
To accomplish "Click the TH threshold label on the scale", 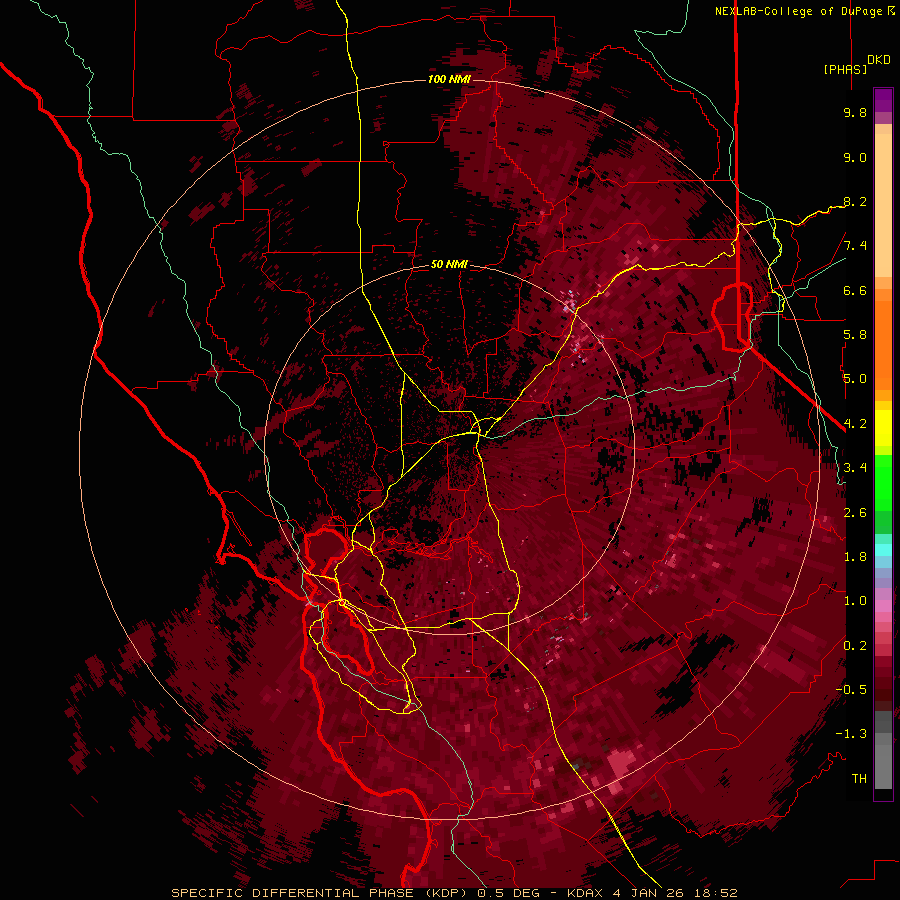I will [x=859, y=779].
